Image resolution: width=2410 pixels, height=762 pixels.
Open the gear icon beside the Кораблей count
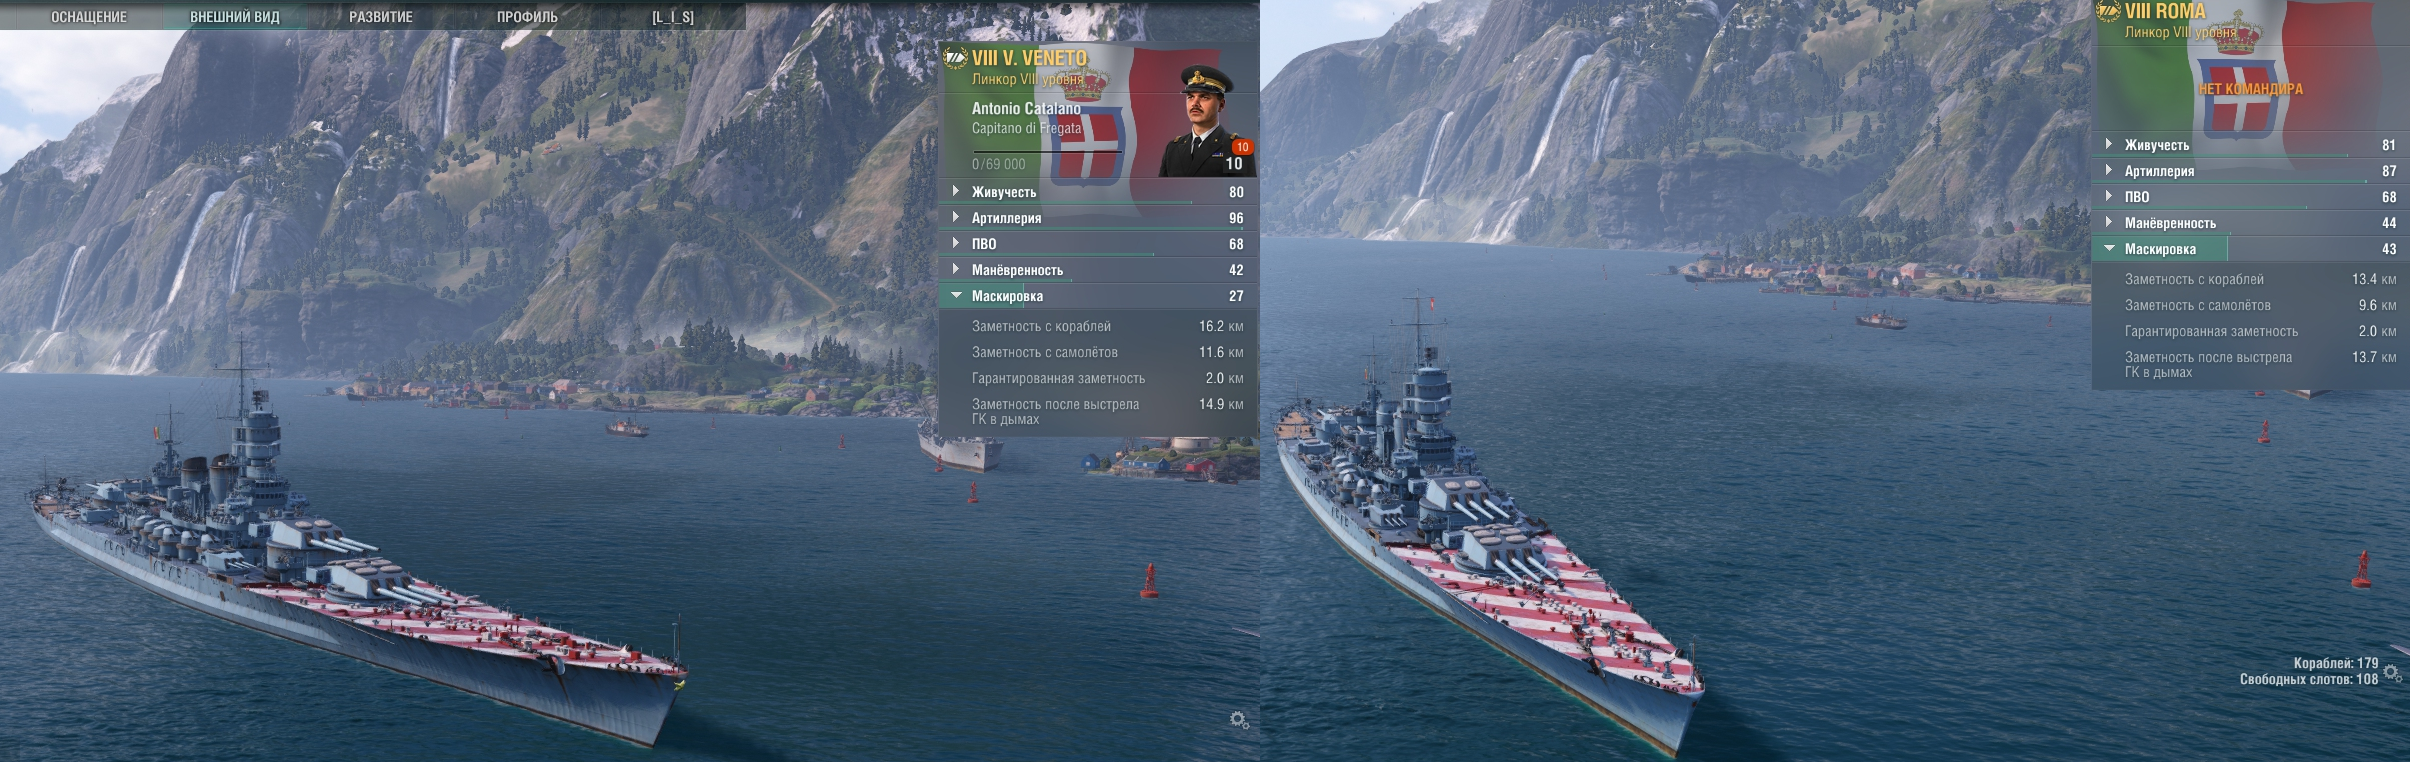[2392, 673]
